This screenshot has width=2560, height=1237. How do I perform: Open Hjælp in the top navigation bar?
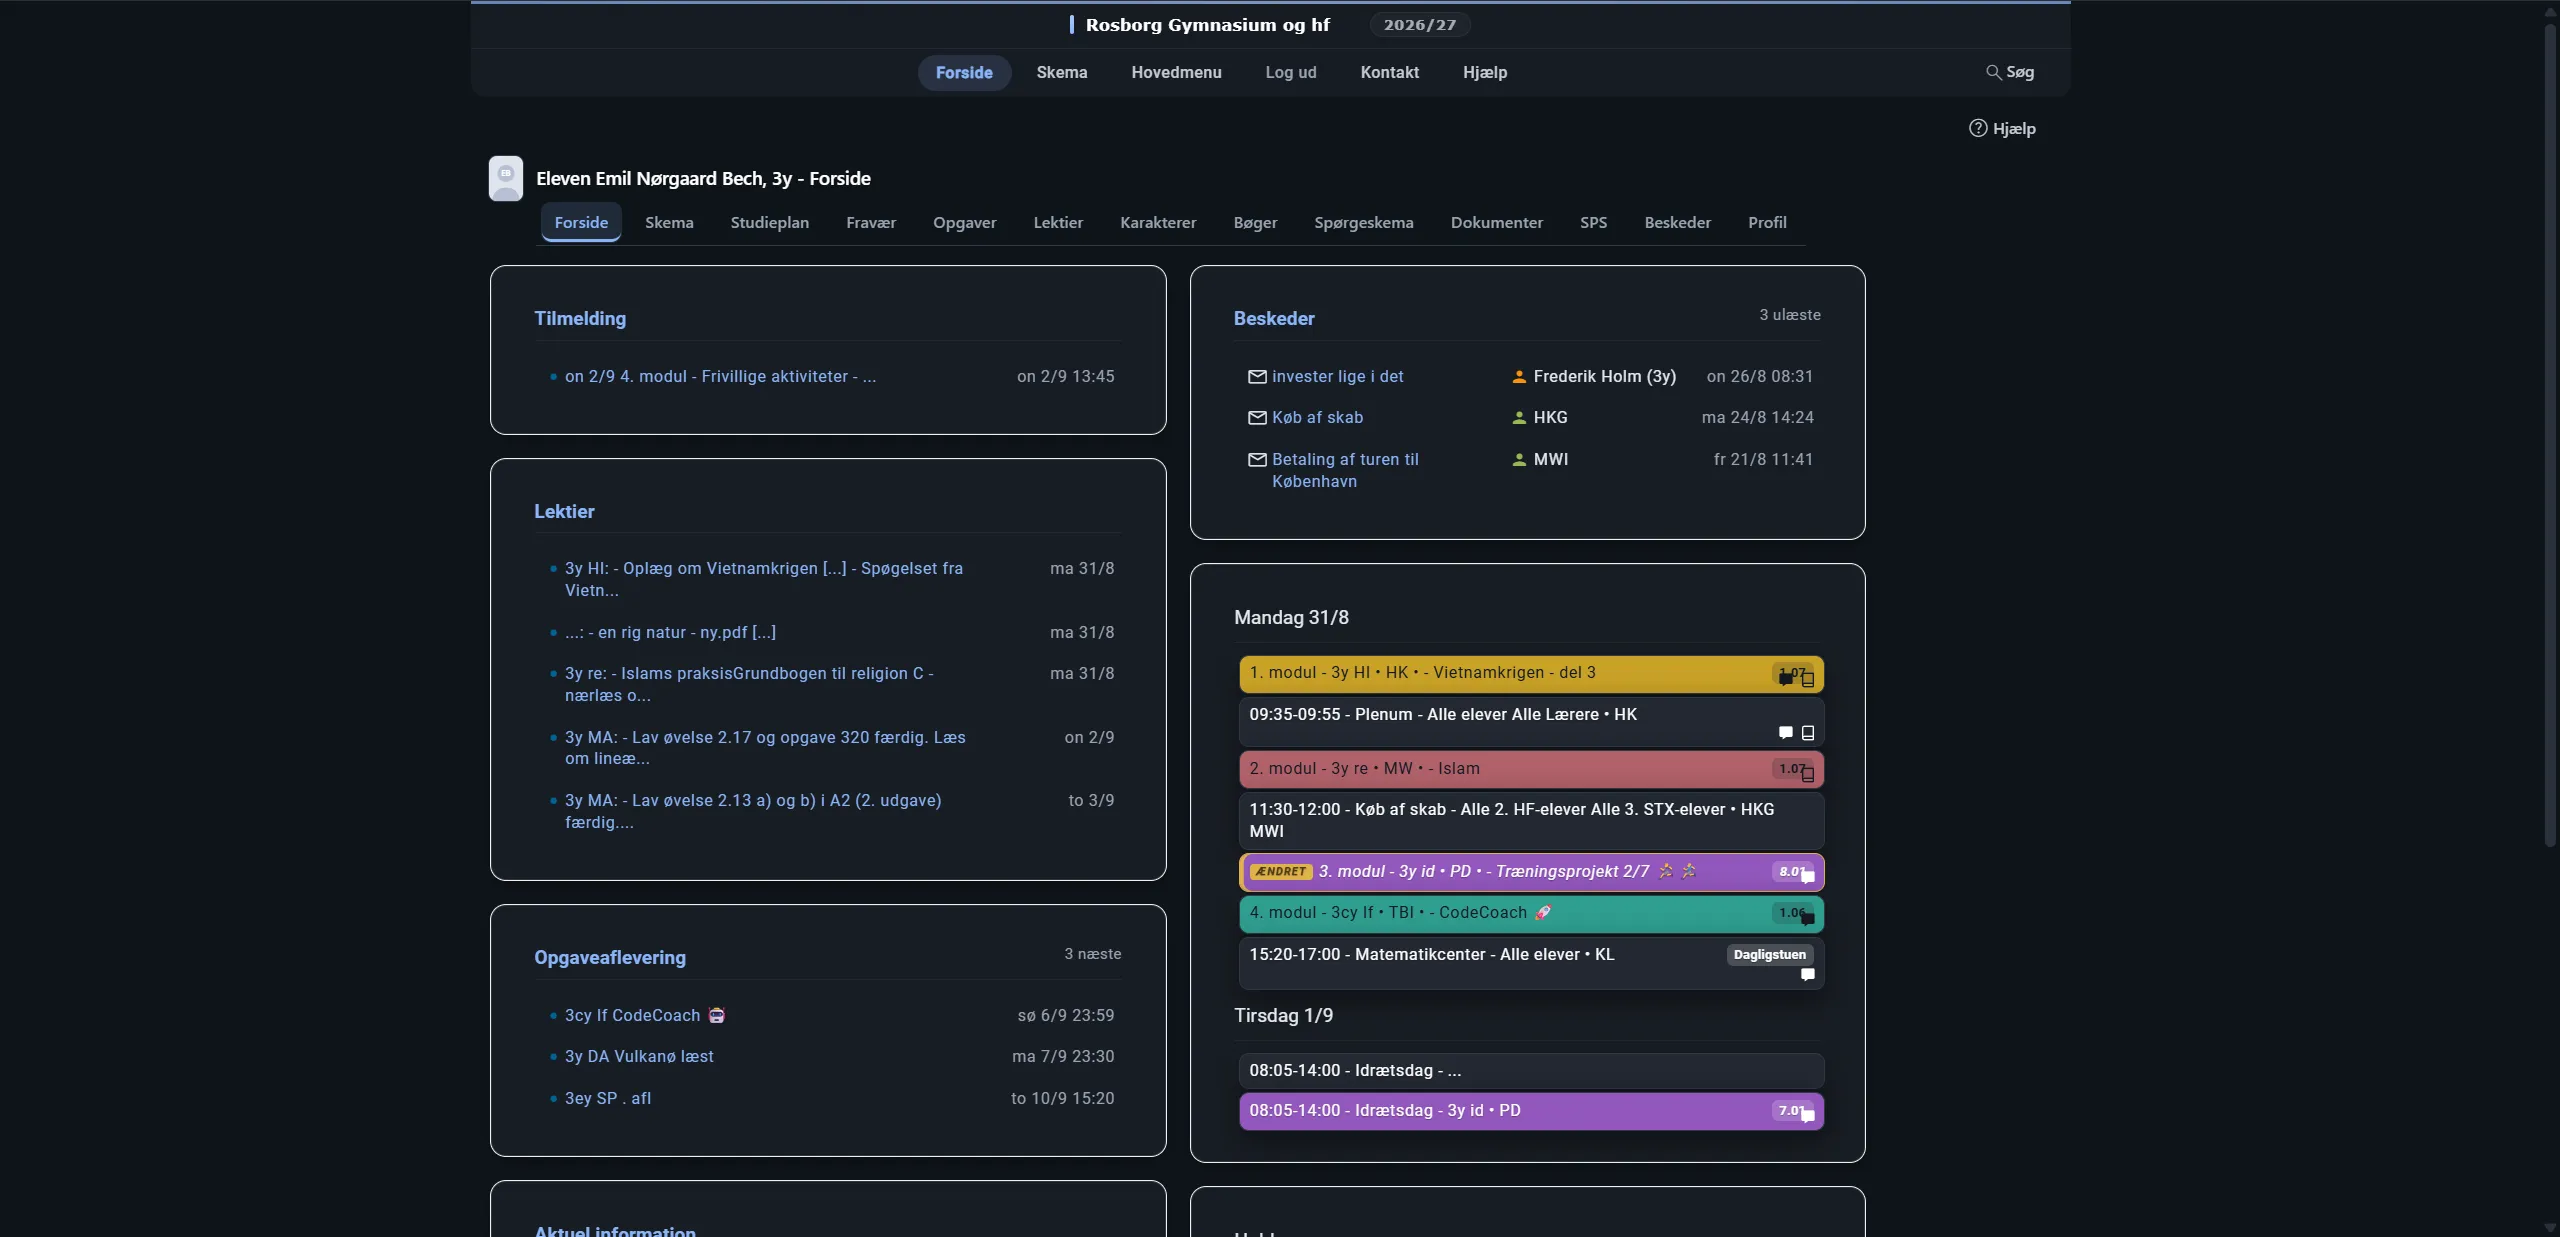tap(1484, 72)
